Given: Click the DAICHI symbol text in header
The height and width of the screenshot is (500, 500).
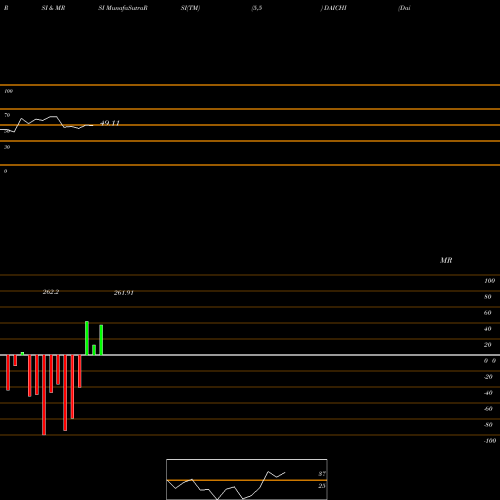Looking at the screenshot, I should tap(335, 8).
